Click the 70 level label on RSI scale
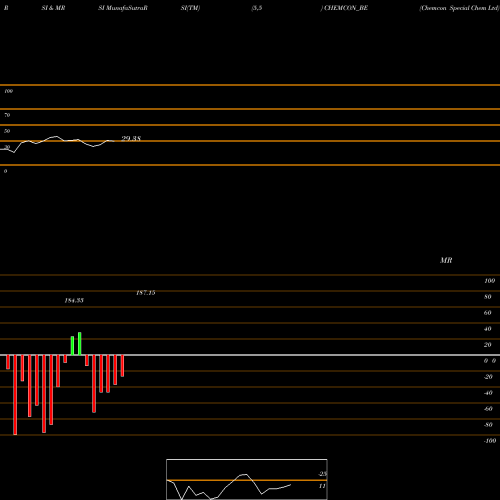 click(7, 115)
